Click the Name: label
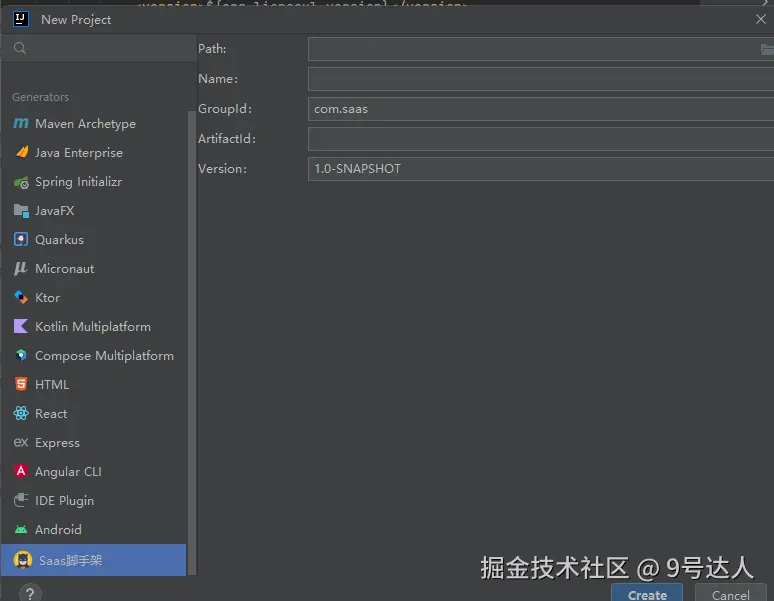This screenshot has height=601, width=774. 218,79
